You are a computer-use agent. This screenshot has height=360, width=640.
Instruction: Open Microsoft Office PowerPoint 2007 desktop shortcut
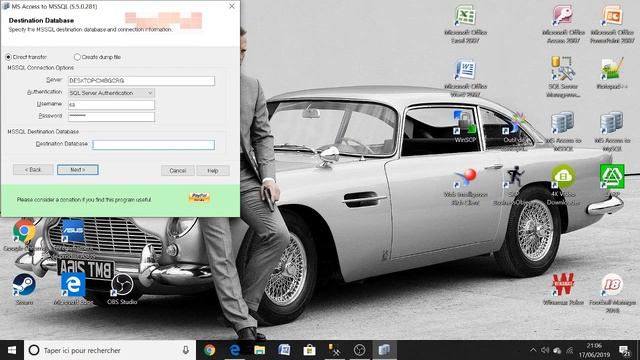click(612, 24)
